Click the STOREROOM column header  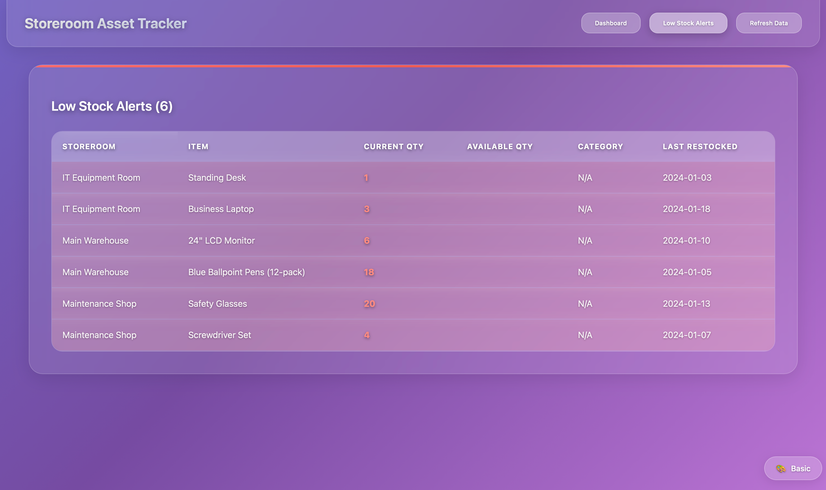point(89,146)
